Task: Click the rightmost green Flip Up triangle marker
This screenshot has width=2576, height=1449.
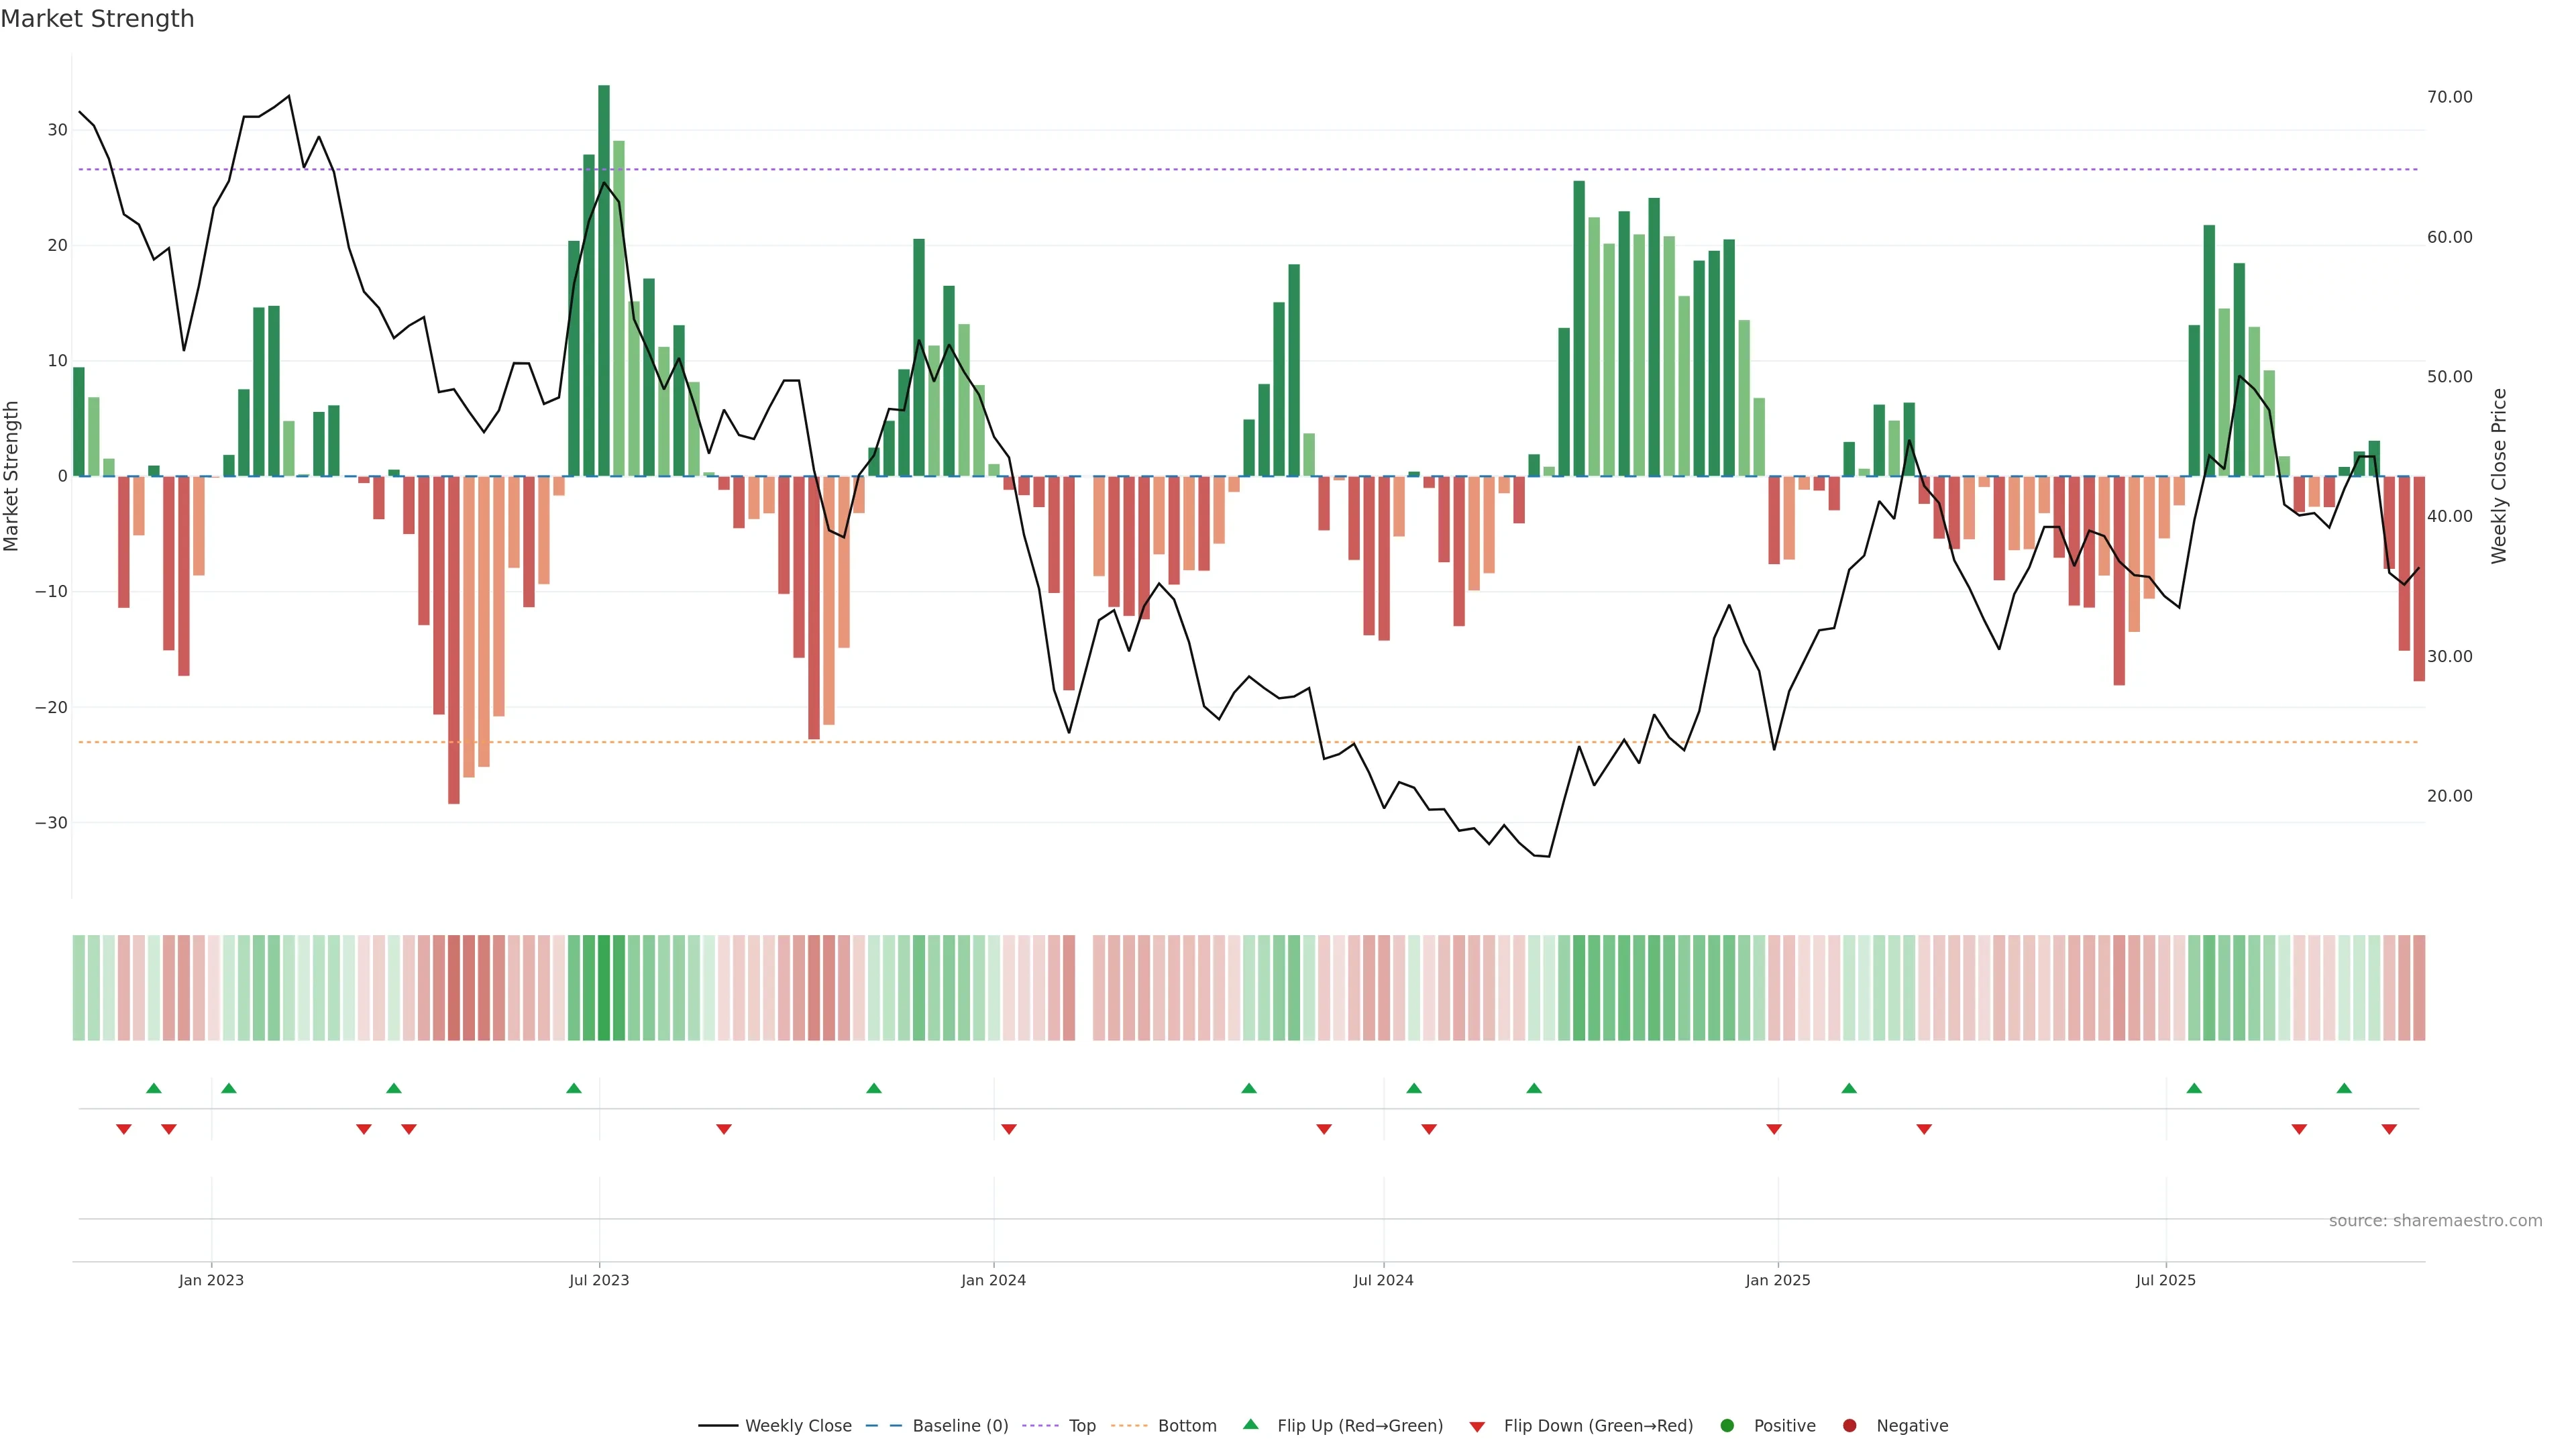Action: coord(2344,1088)
